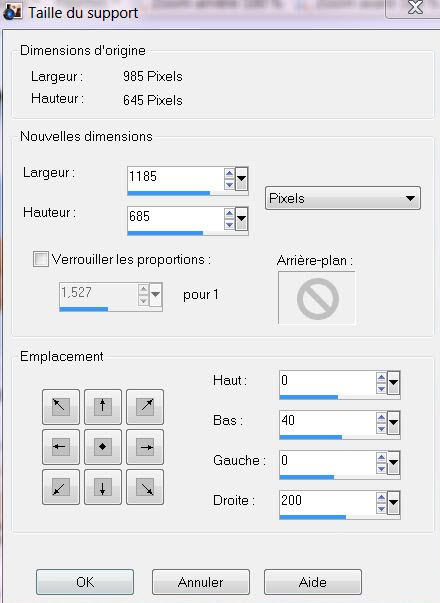The height and width of the screenshot is (603, 440).
Task: Select the bottom-center placement arrow
Action: (x=103, y=487)
